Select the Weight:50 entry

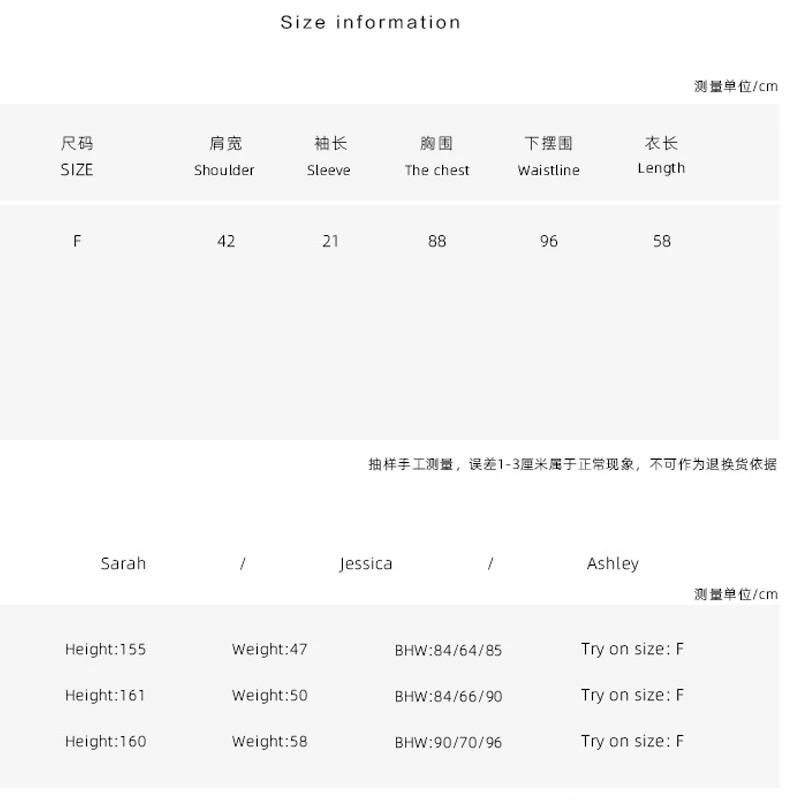(270, 695)
